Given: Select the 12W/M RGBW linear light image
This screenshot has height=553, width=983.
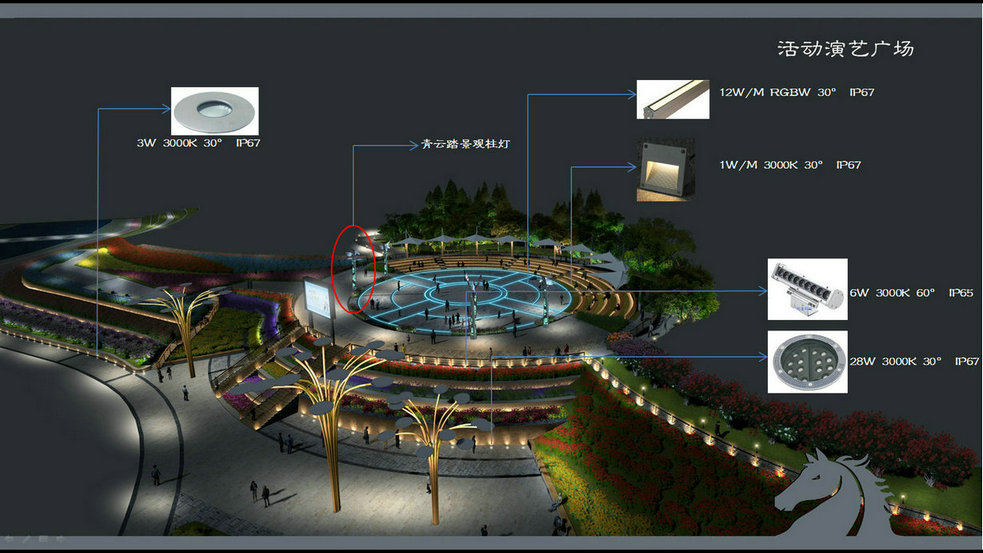Looking at the screenshot, I should pyautogui.click(x=673, y=99).
